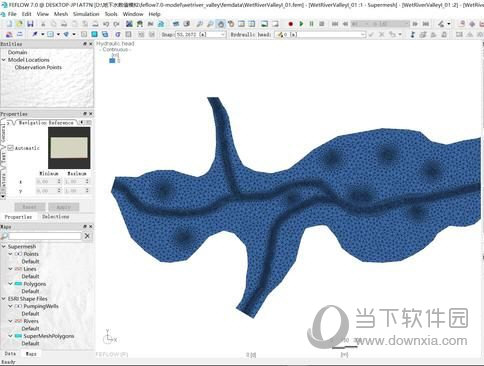Open the Mesh menu
Image resolution: width=484 pixels, height=366 pixels.
(61, 14)
